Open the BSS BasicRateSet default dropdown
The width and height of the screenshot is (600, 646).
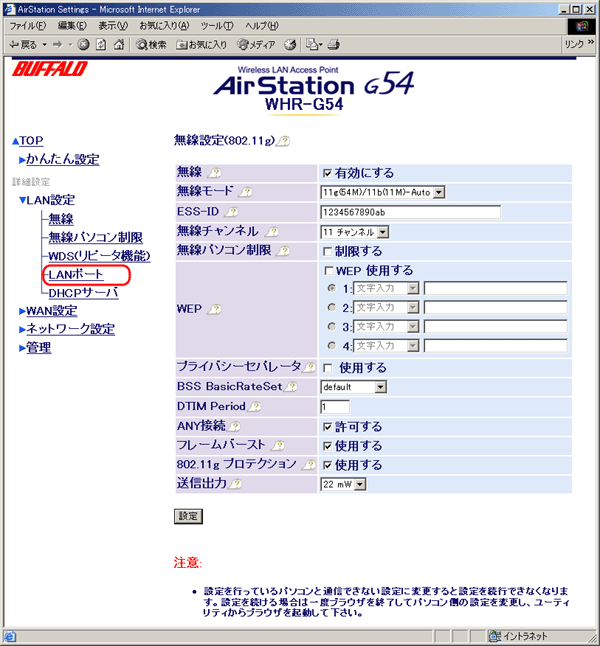tap(354, 387)
